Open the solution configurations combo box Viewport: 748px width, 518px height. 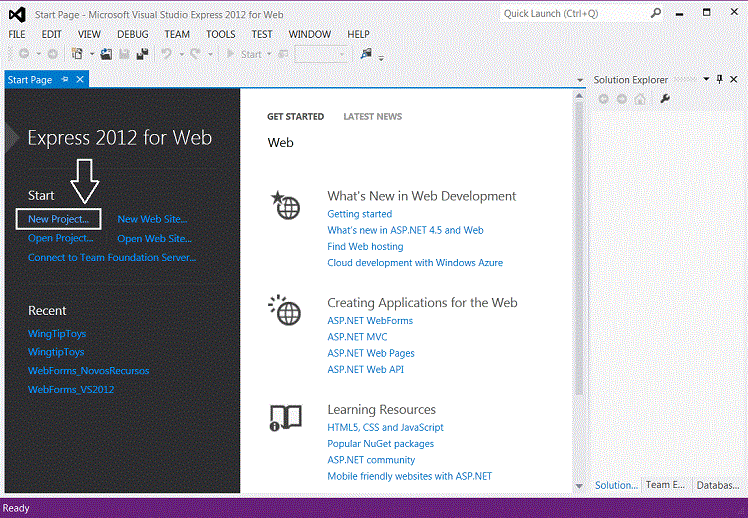click(x=321, y=54)
